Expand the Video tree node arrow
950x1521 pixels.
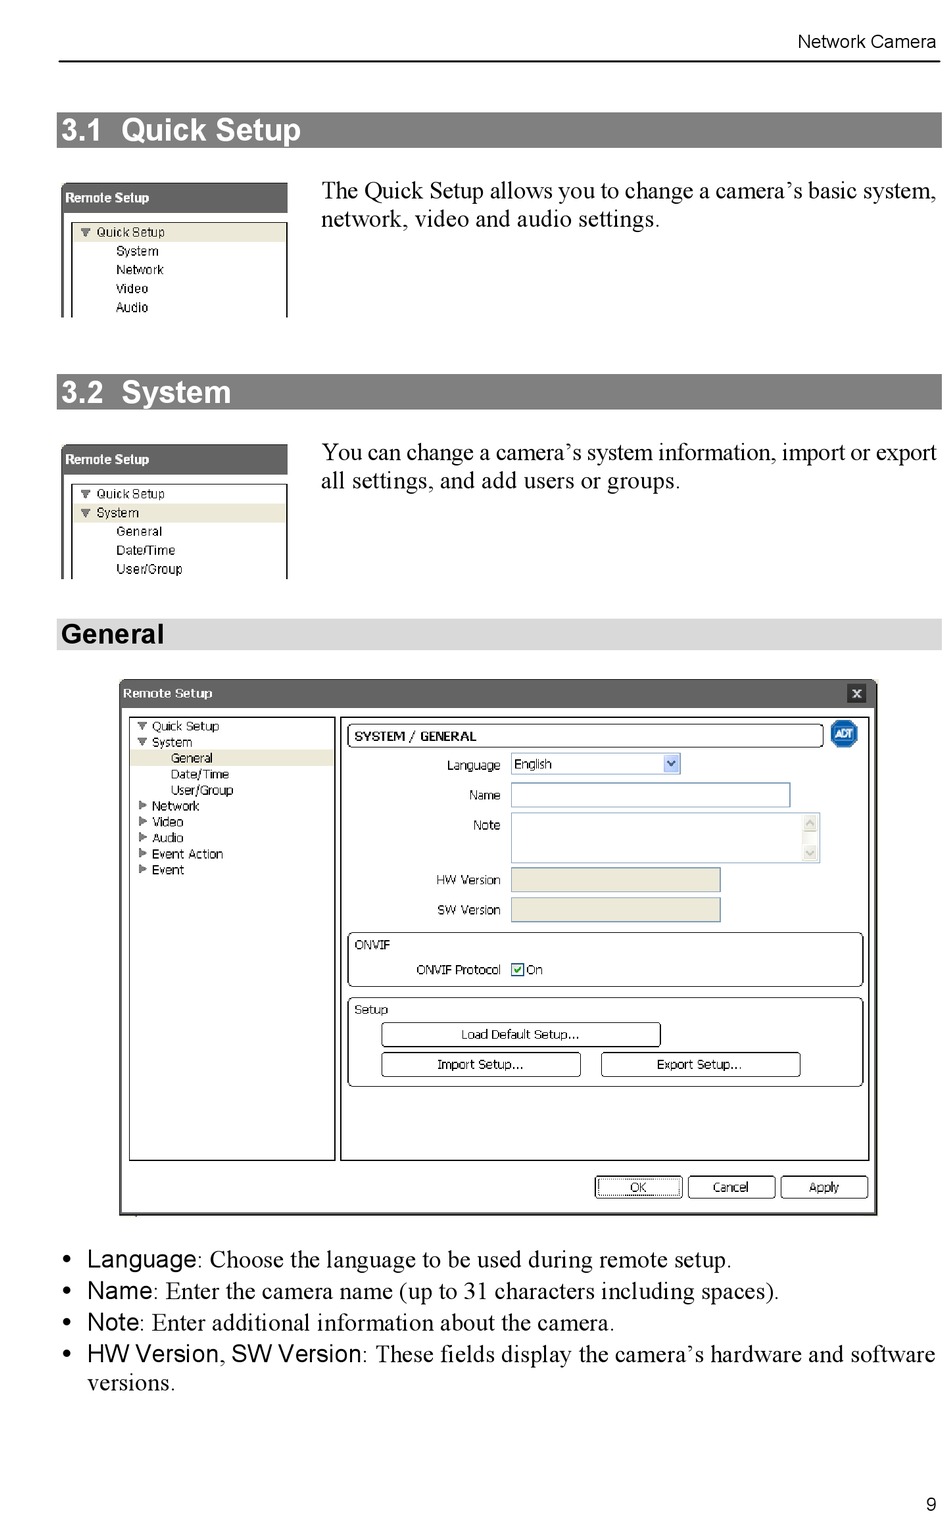[143, 821]
